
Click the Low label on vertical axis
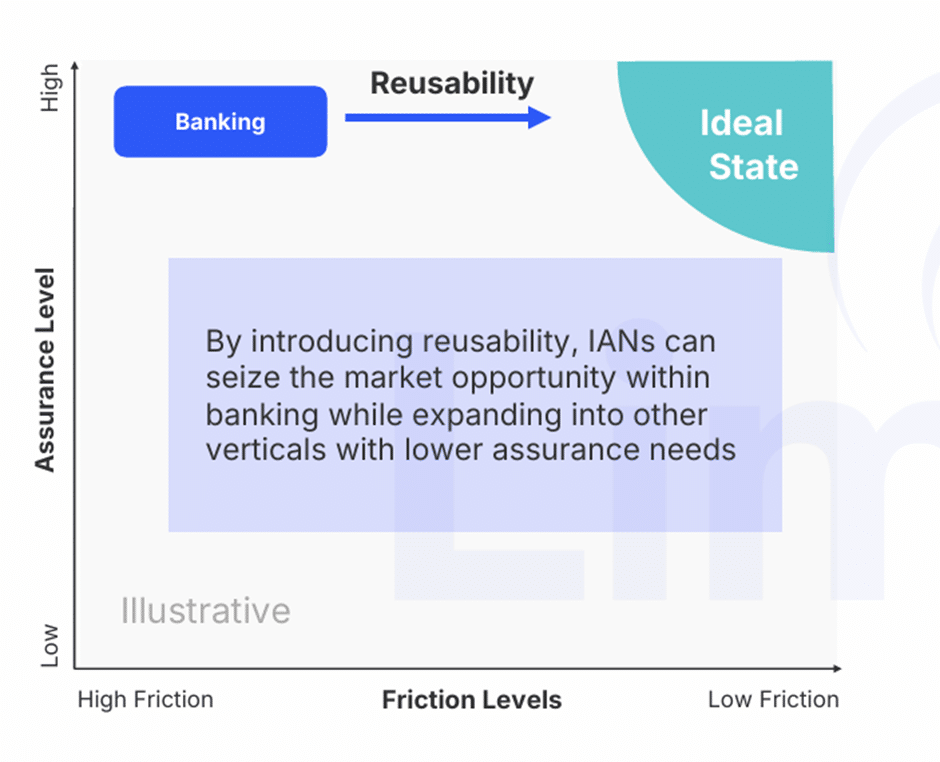tap(50, 646)
